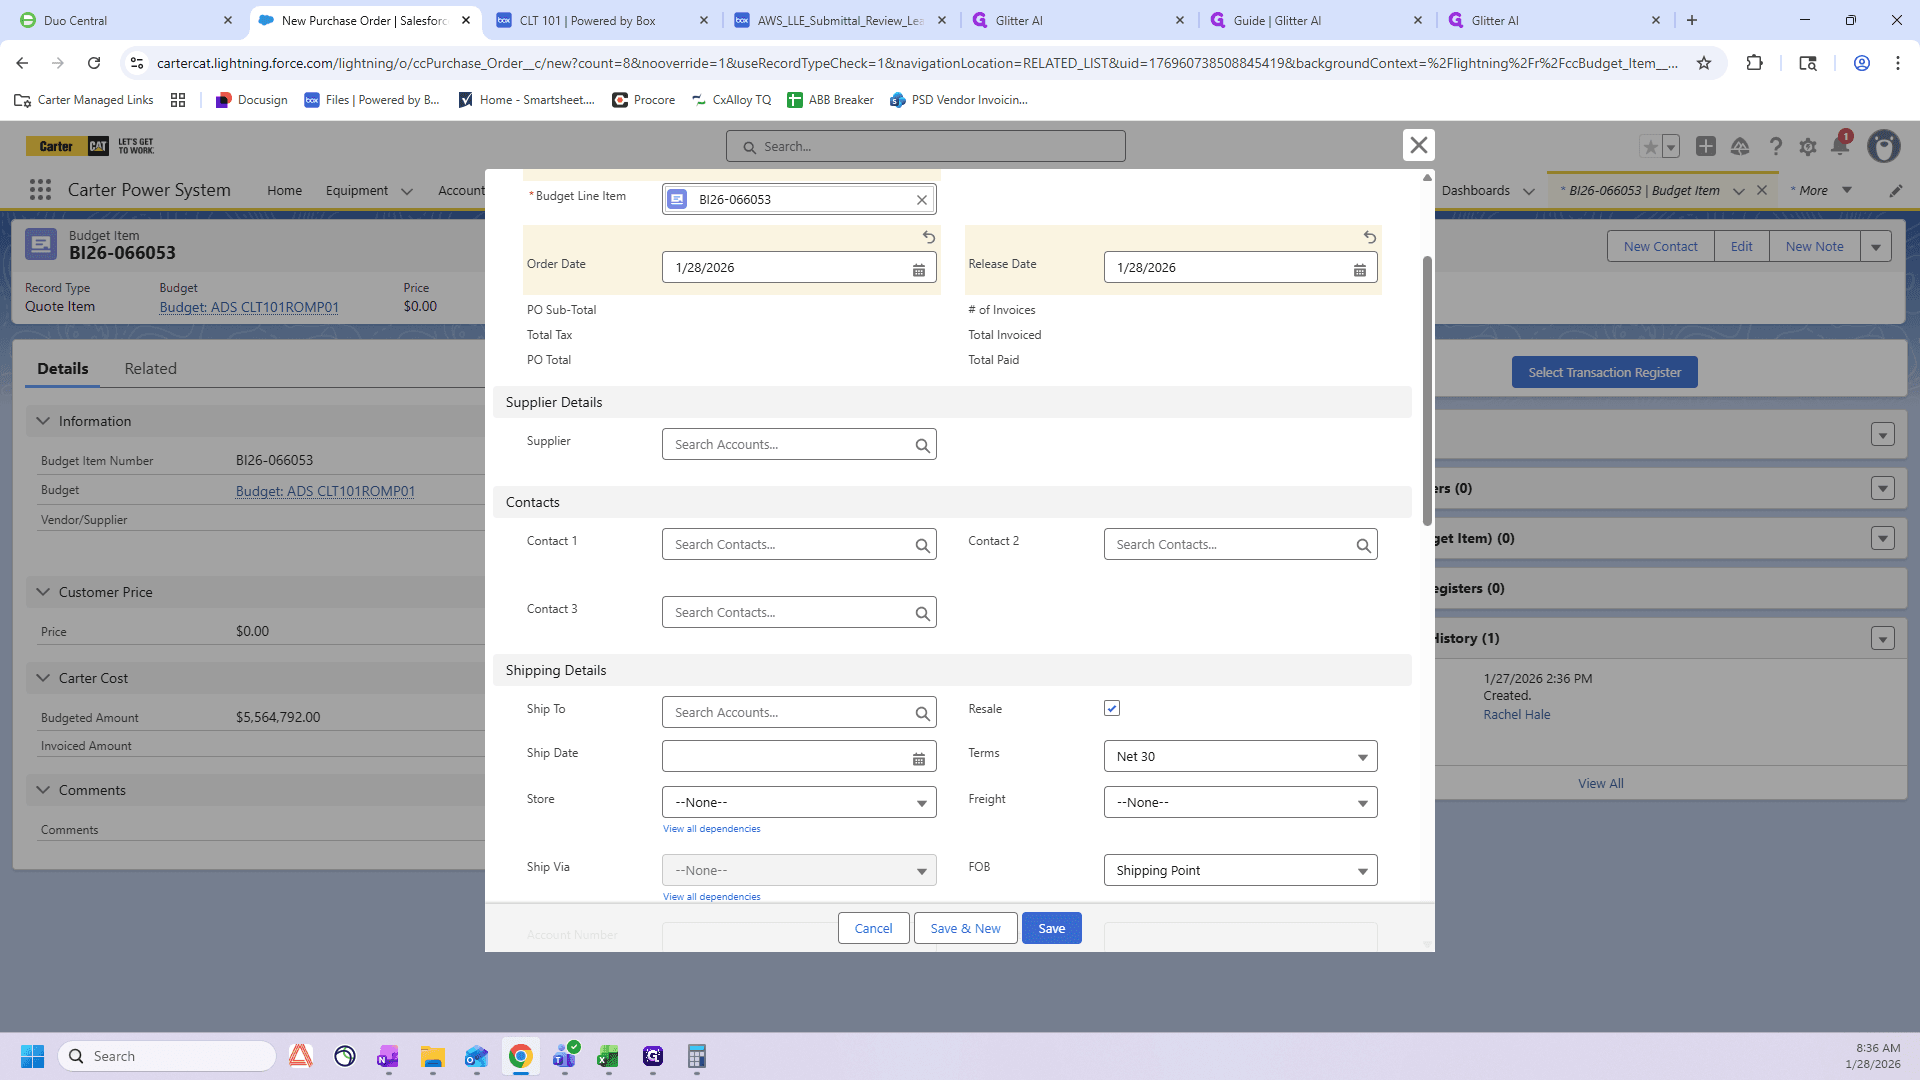
Task: Click the Save button
Action: [1051, 928]
